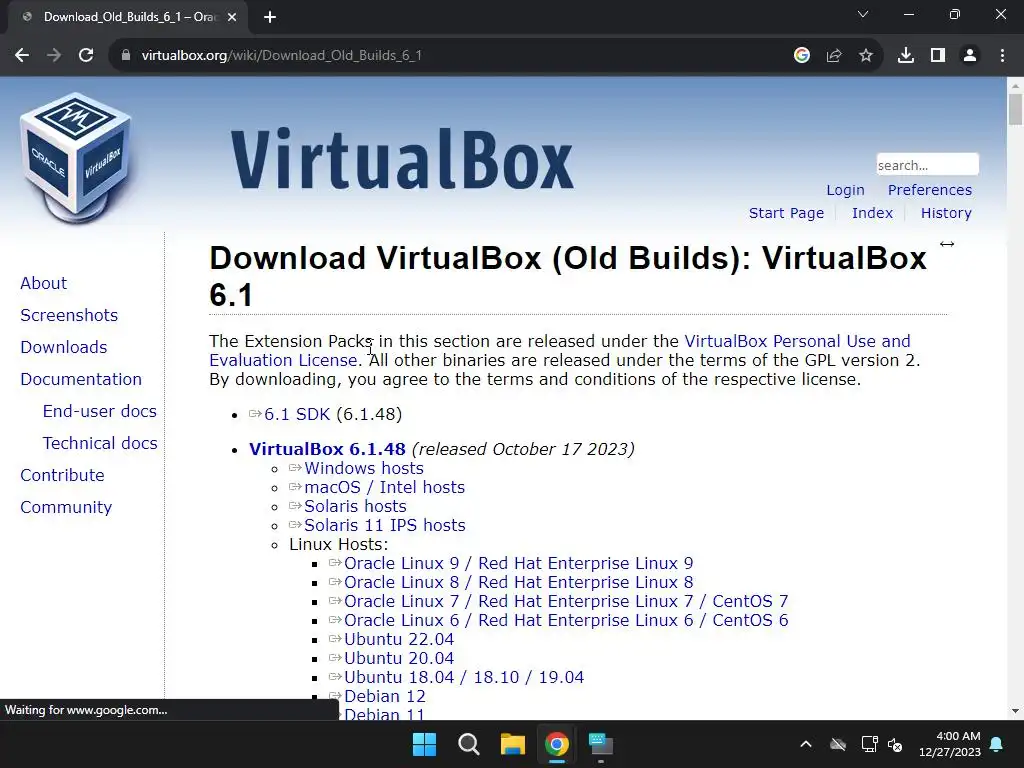Open VirtualBox 6.1.48 release link
This screenshot has height=768, width=1024.
(x=327, y=449)
